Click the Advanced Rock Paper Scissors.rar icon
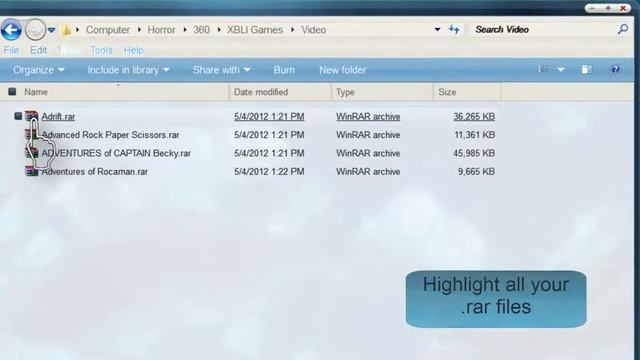The image size is (640, 360). tap(31, 135)
